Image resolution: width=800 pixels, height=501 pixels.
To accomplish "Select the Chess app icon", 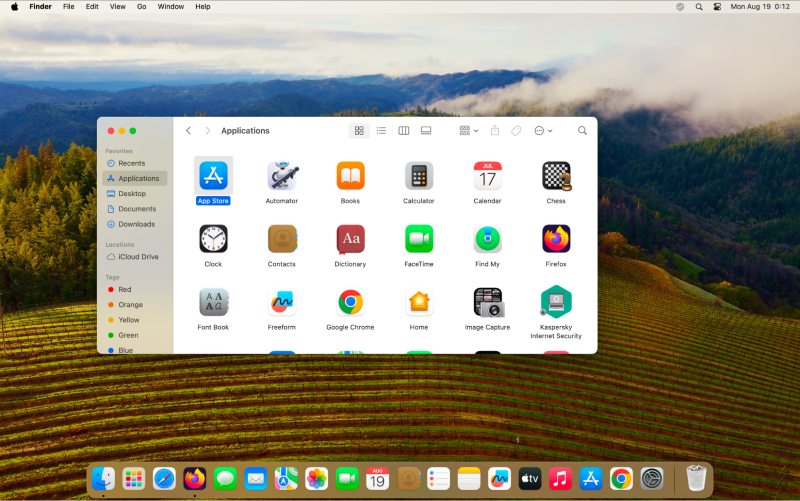I will pyautogui.click(x=556, y=176).
